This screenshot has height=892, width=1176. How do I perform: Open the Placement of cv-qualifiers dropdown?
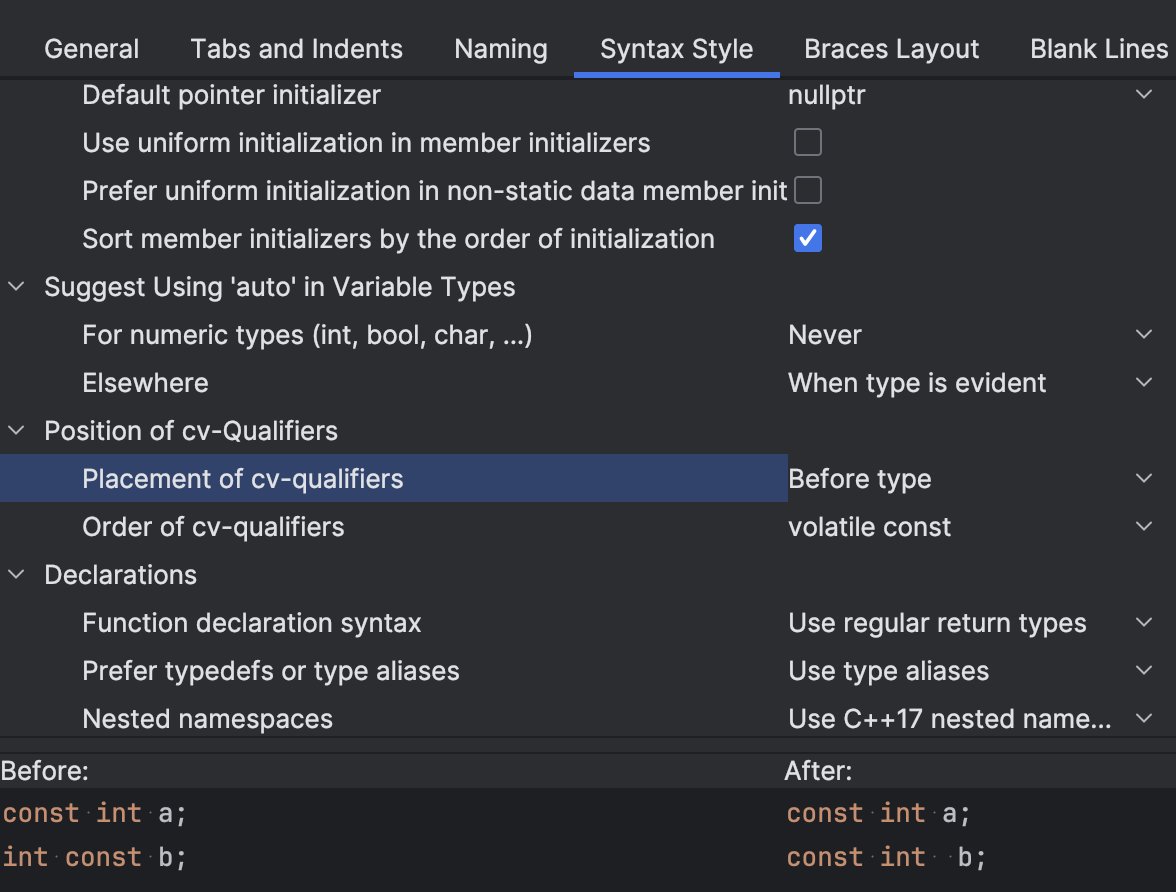(970, 479)
